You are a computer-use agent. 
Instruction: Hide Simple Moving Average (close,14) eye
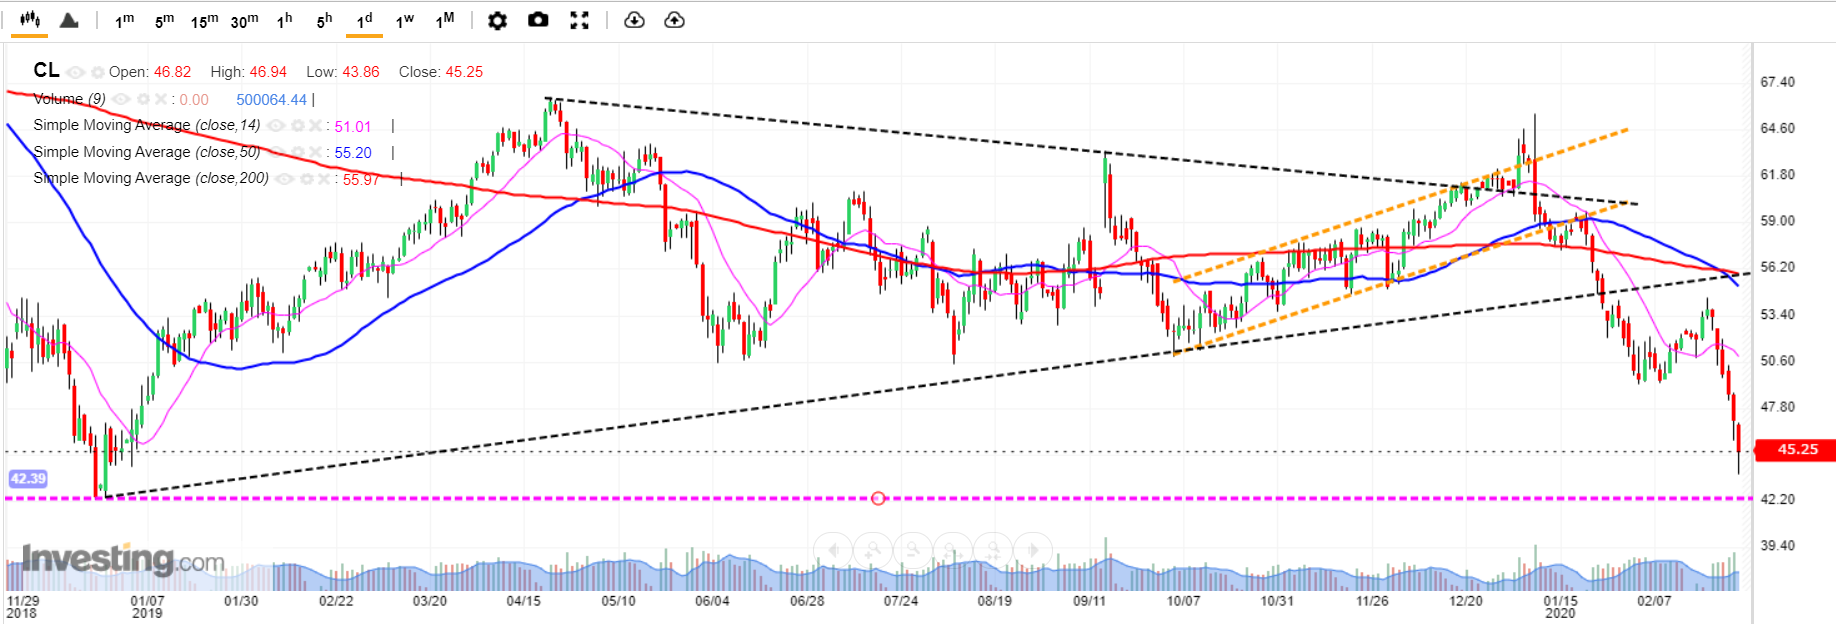coord(276,125)
